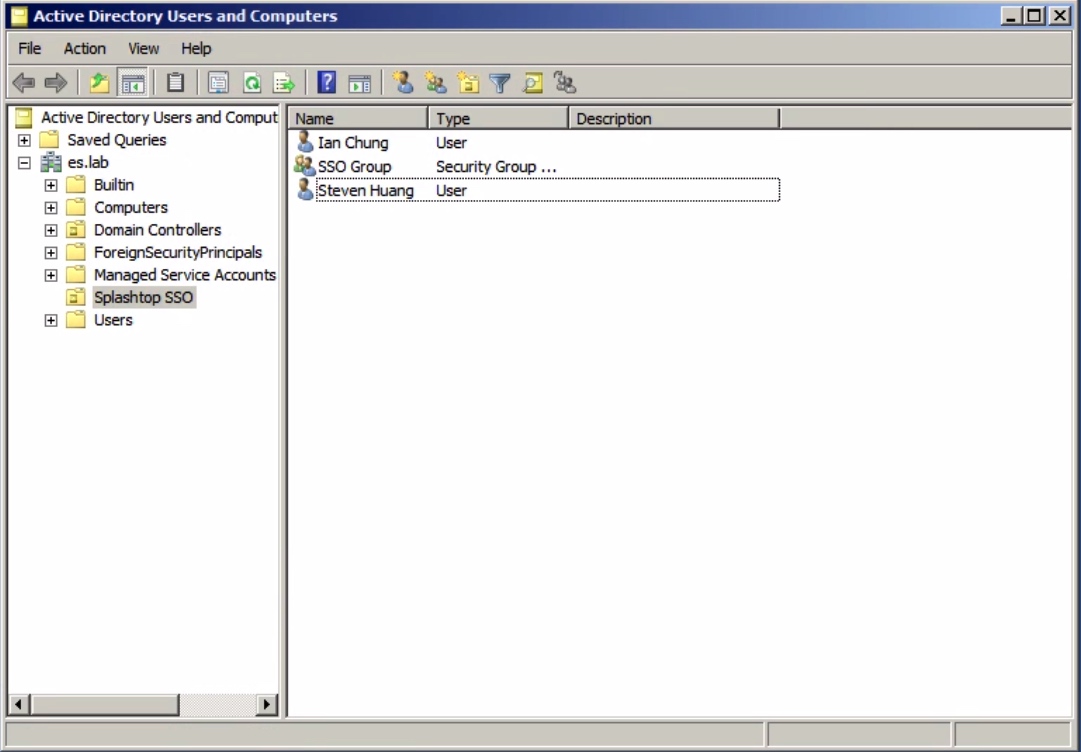Select the Splashtop SSO tree item
Image resolution: width=1081 pixels, height=752 pixels.
[143, 297]
